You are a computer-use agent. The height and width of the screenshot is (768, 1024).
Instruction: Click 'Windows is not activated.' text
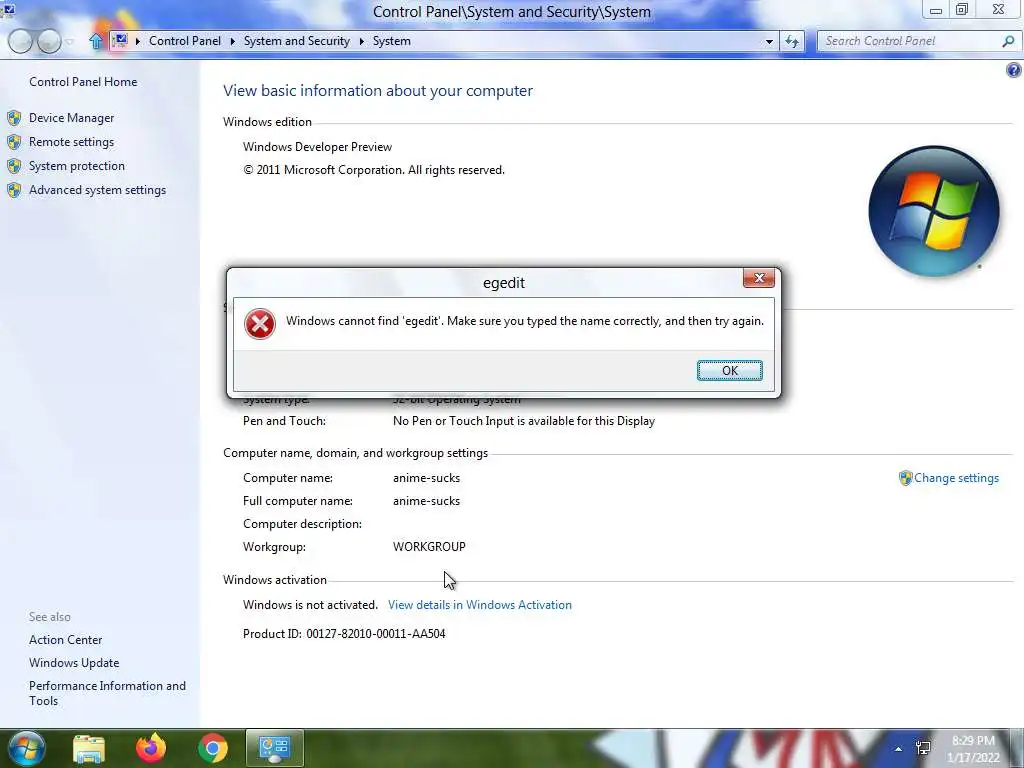tap(310, 605)
